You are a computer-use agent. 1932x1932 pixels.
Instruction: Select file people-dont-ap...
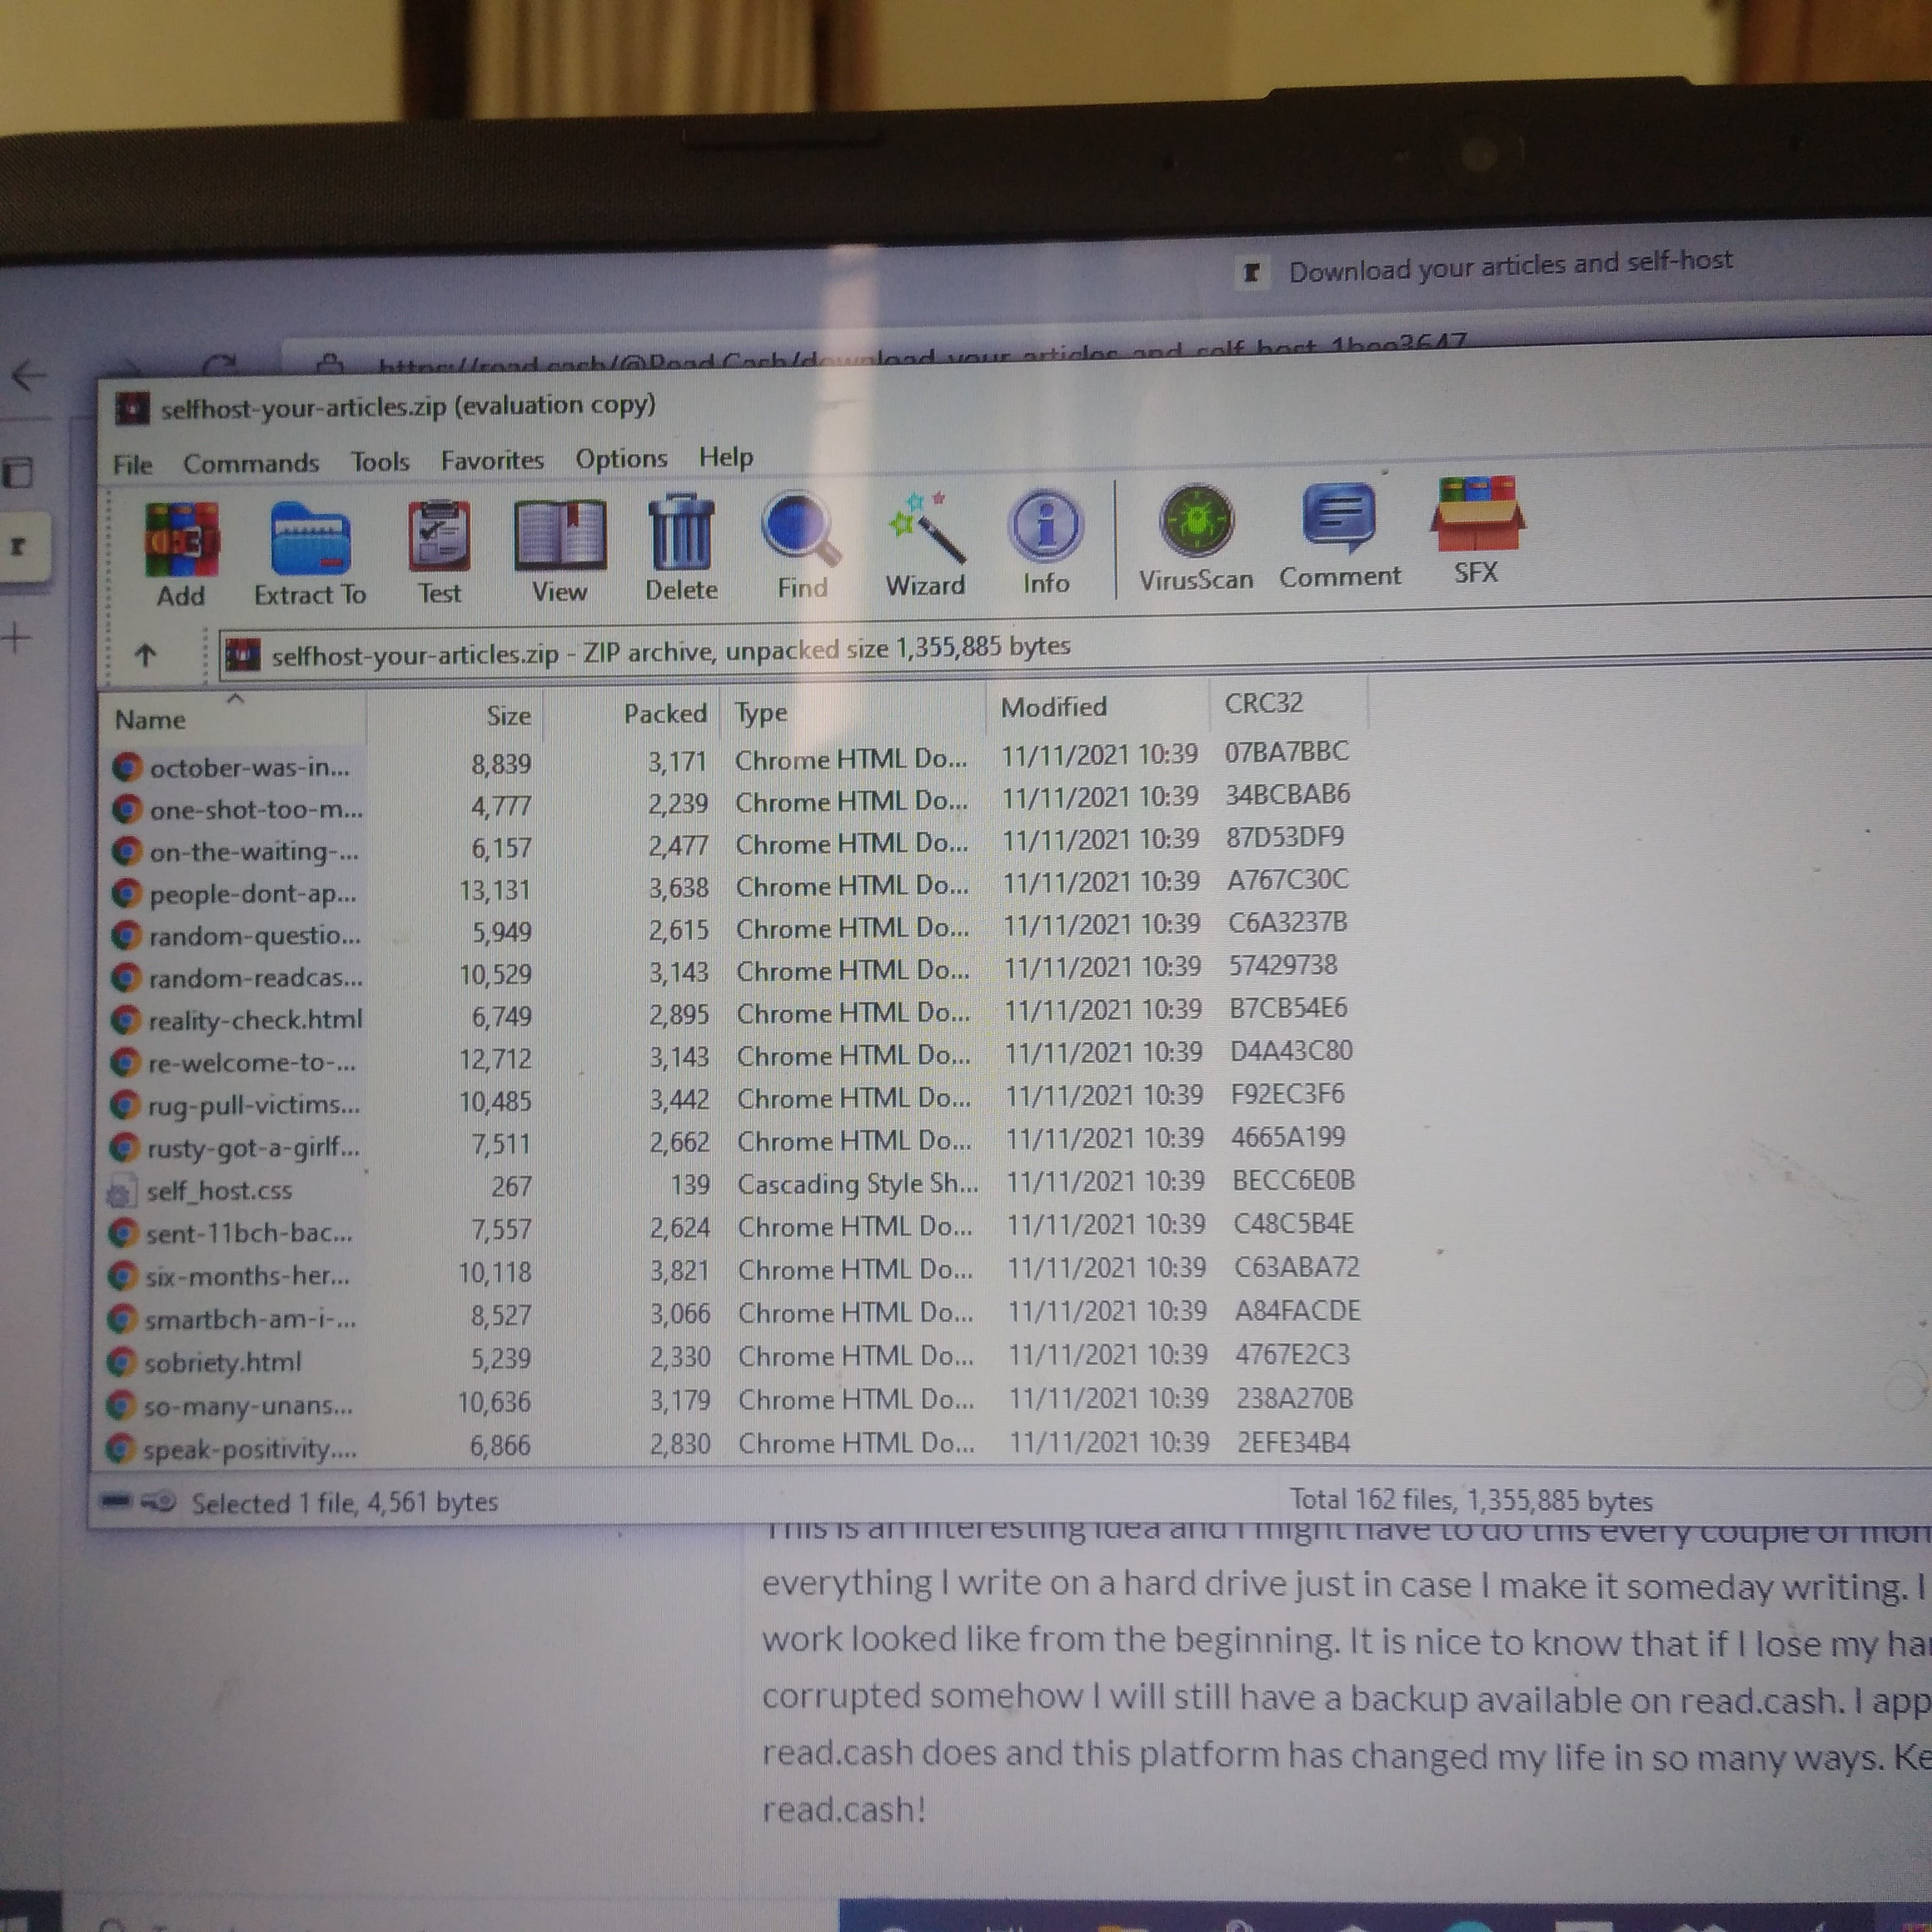[252, 894]
